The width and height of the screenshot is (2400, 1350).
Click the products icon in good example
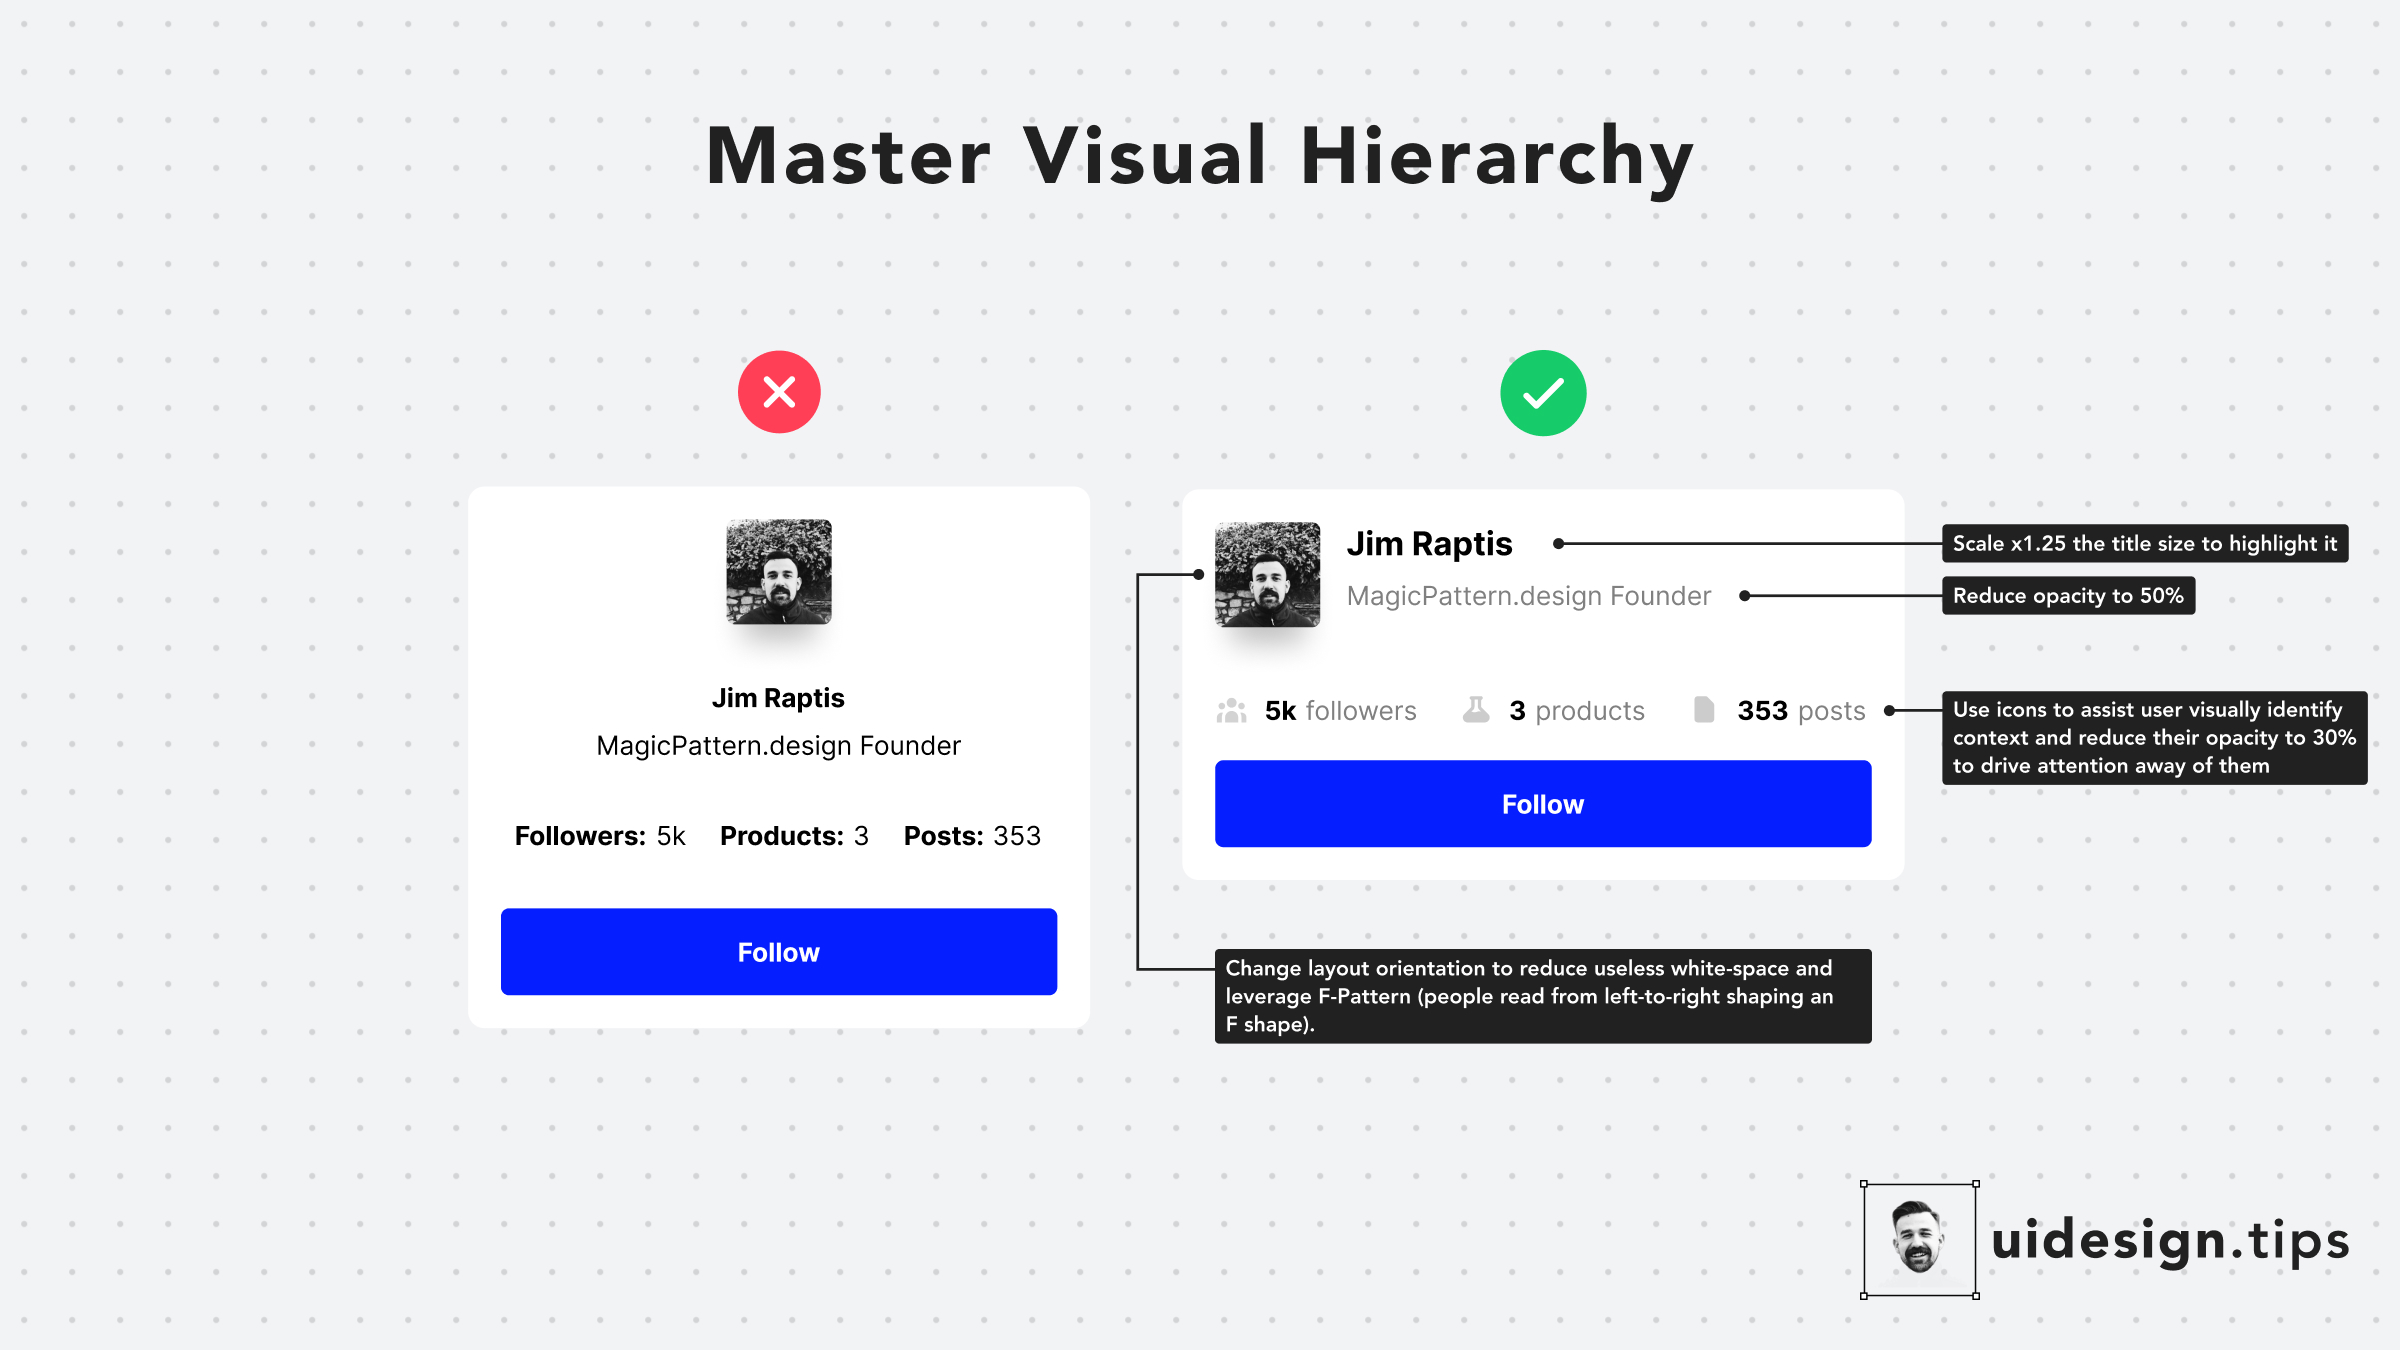[1474, 712]
